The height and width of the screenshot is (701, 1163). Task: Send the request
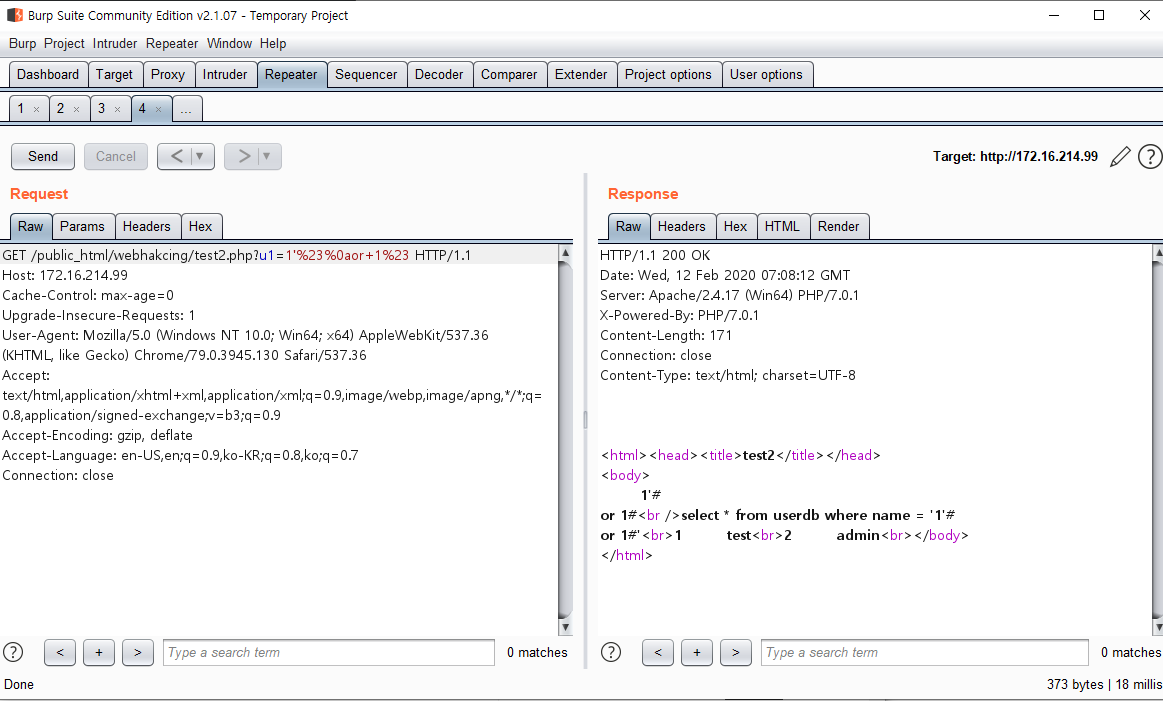(43, 157)
